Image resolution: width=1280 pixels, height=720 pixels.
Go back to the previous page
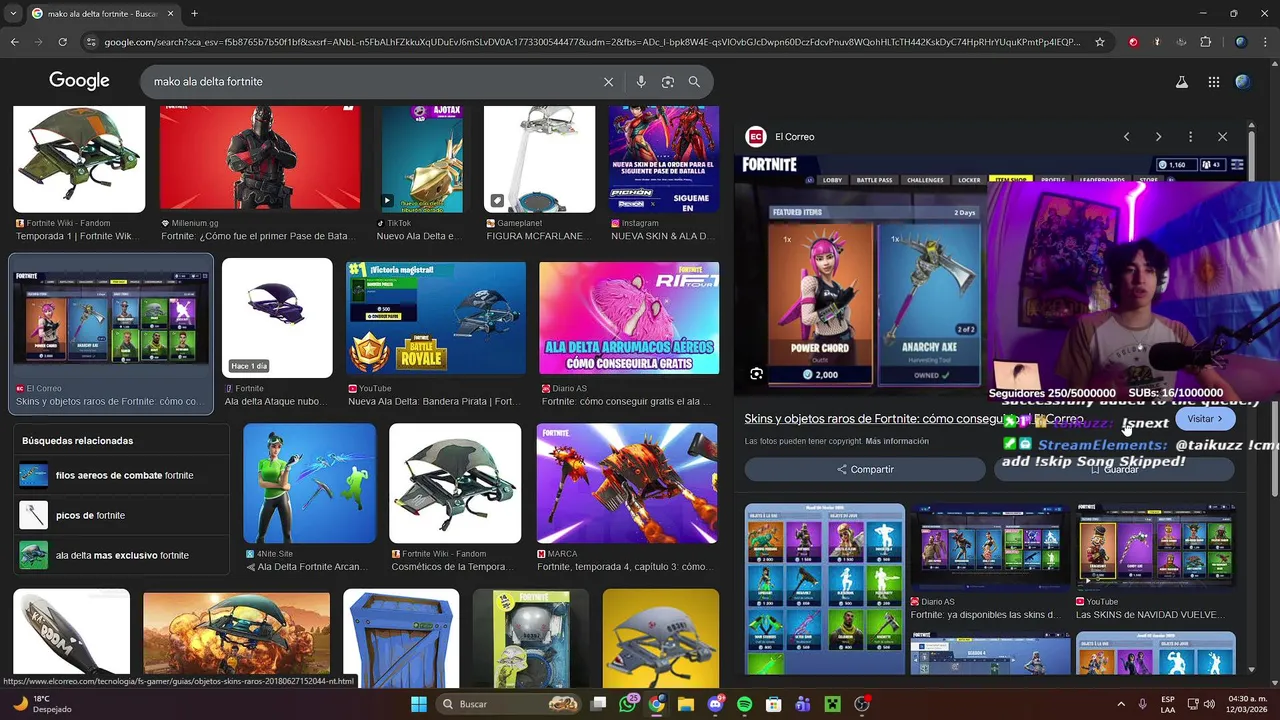coord(14,42)
